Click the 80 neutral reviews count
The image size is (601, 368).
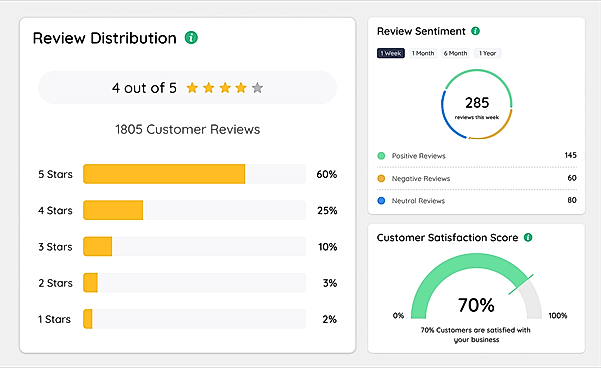click(x=572, y=200)
